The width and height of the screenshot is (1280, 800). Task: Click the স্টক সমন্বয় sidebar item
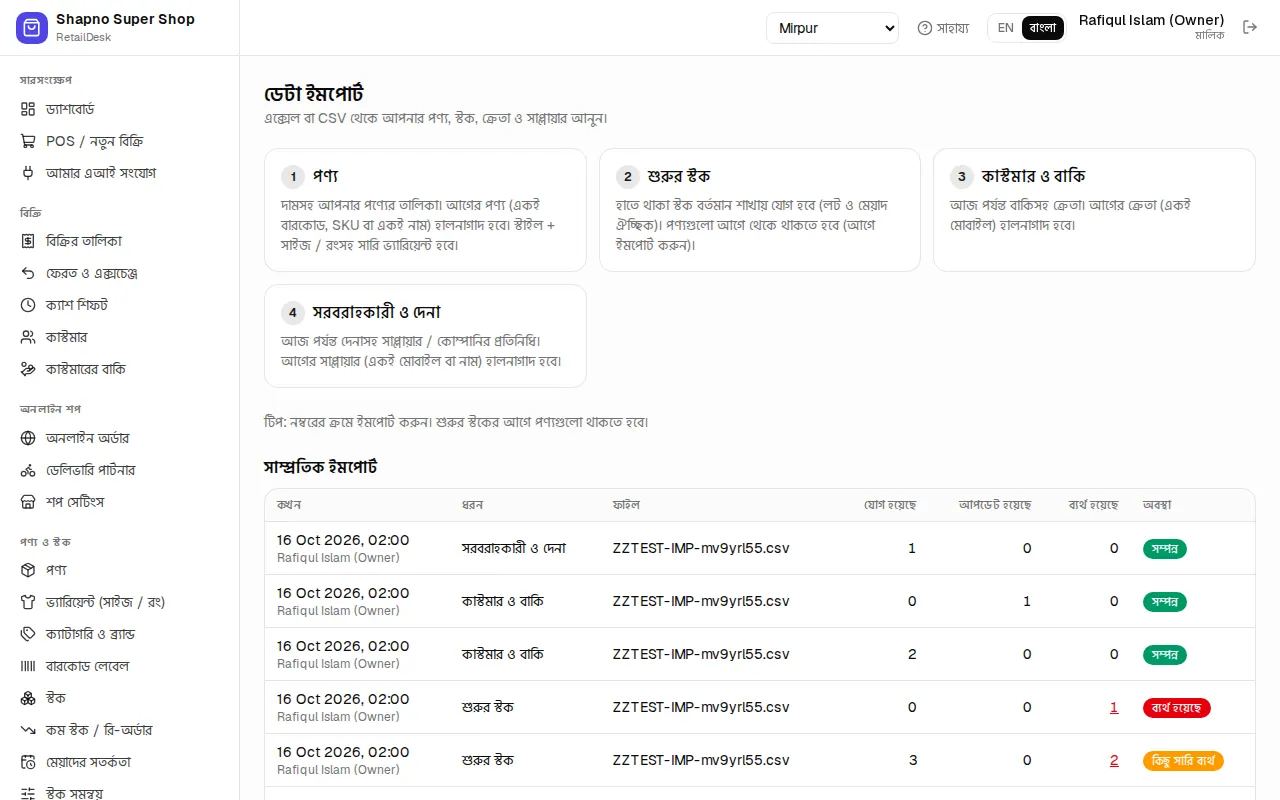click(x=119, y=793)
